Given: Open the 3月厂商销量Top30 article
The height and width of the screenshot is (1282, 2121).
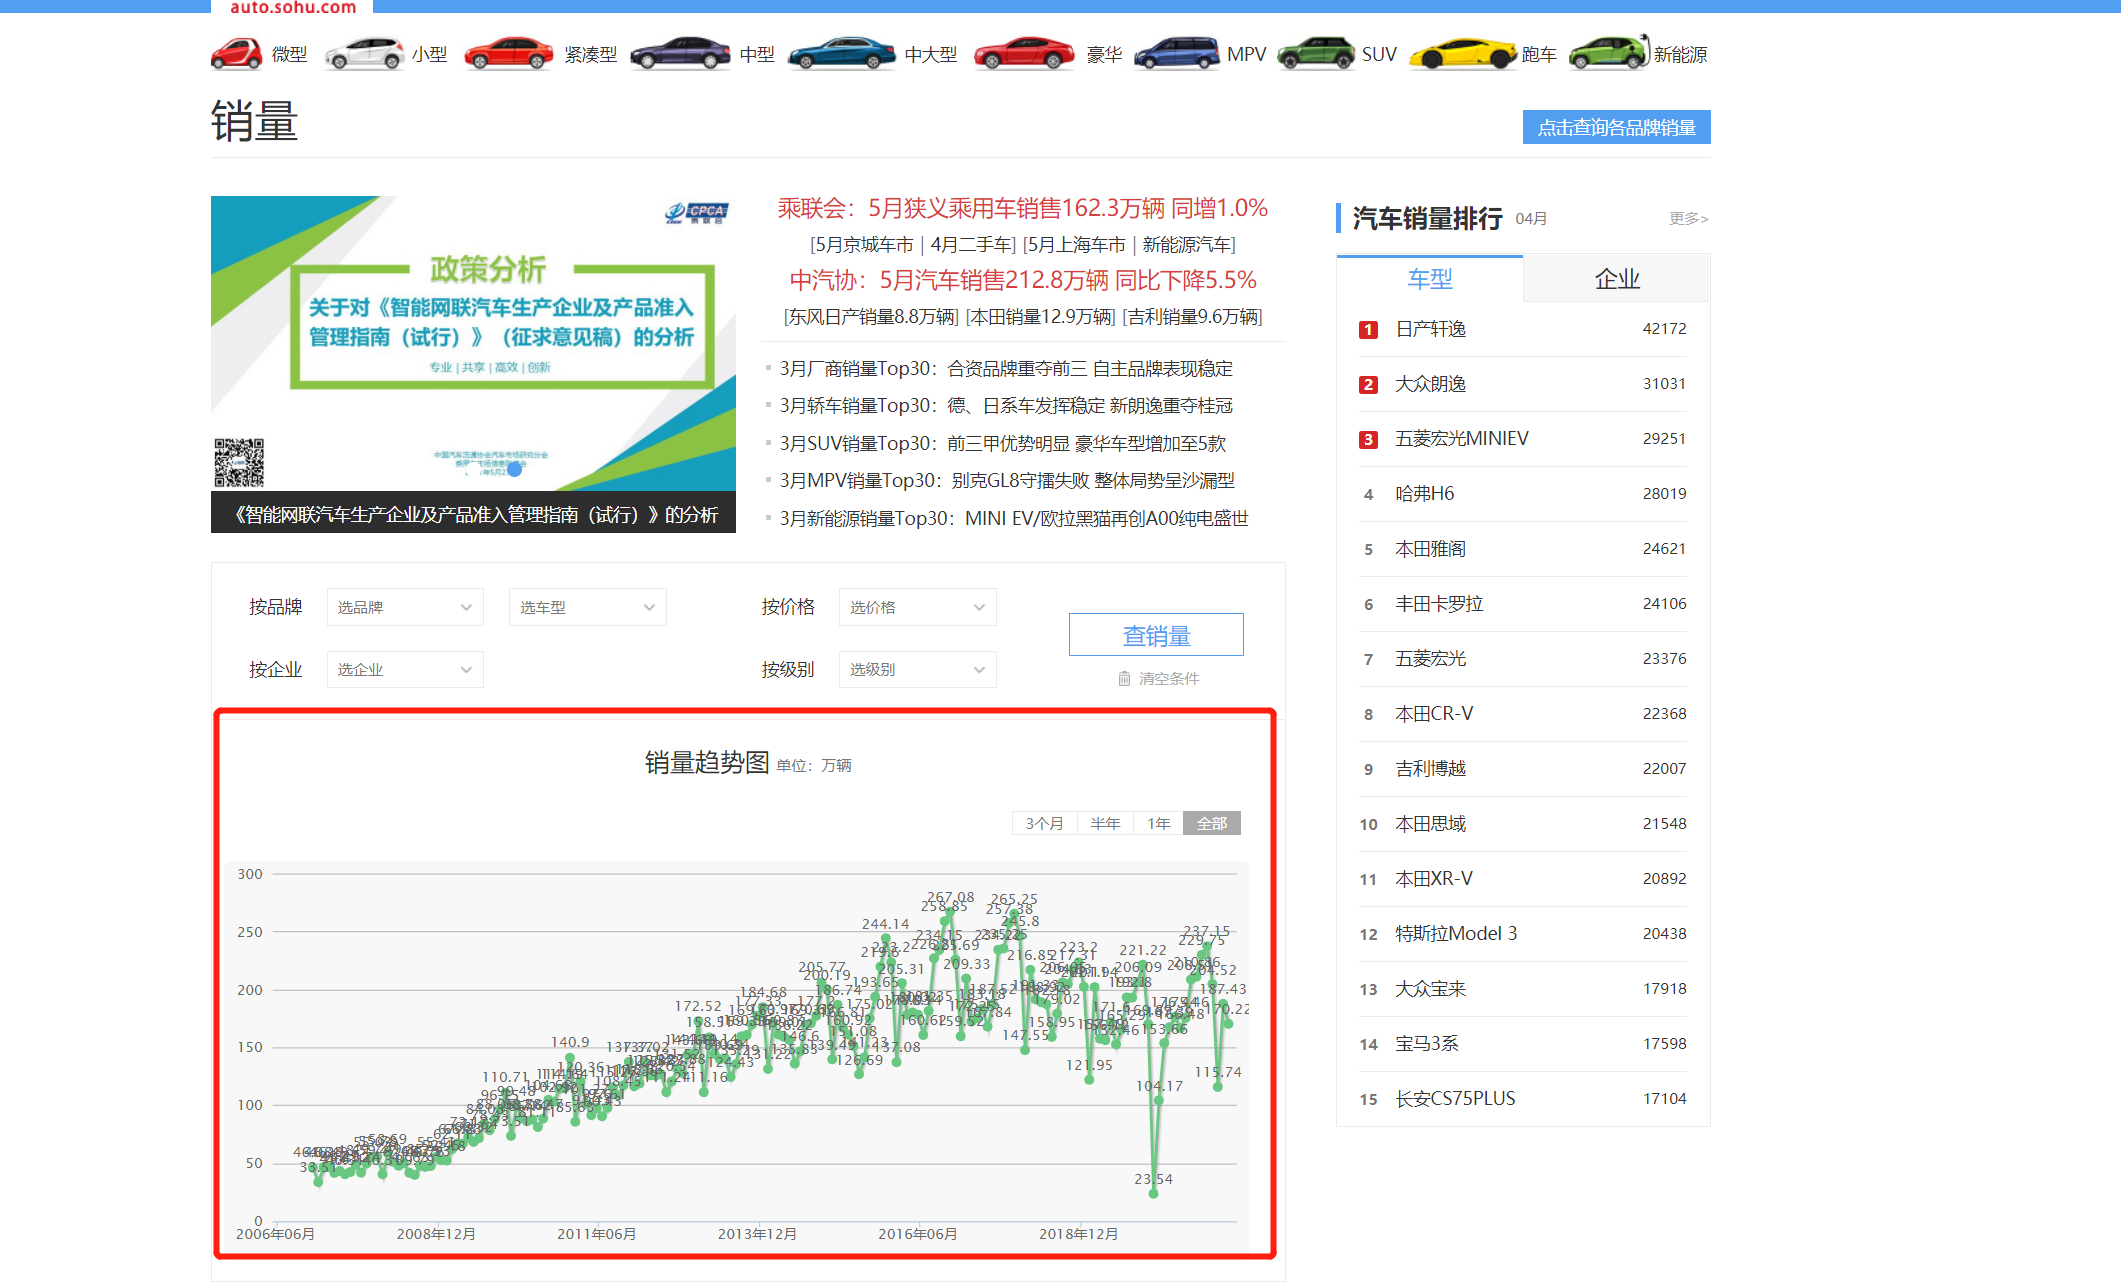Looking at the screenshot, I should [x=1006, y=369].
